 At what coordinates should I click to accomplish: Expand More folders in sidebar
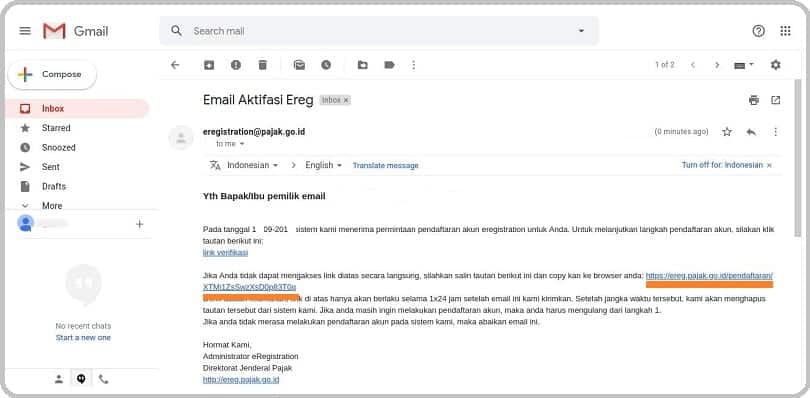tap(52, 206)
